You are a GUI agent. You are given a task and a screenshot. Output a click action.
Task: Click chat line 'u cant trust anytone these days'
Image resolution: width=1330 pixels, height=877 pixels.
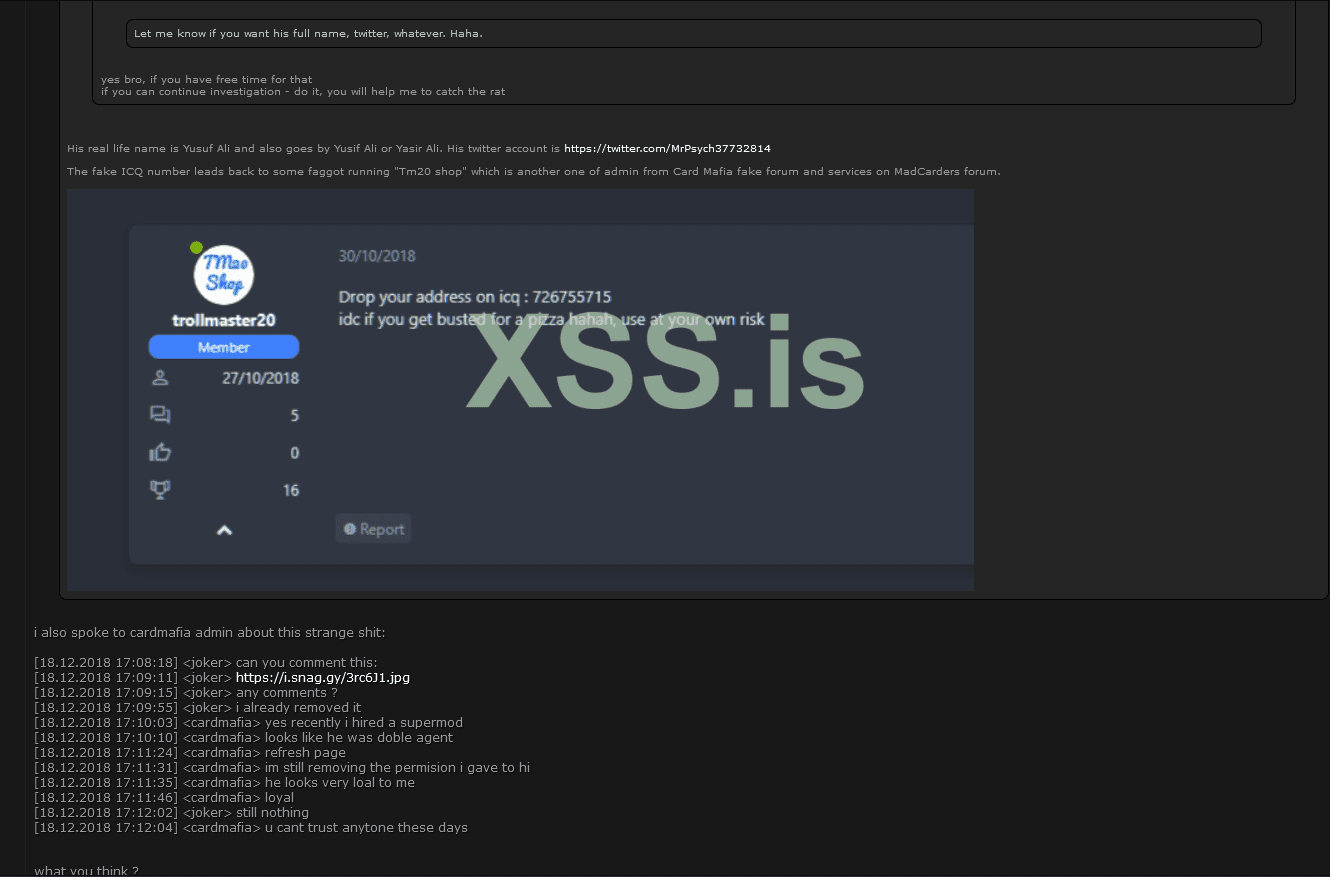251,828
